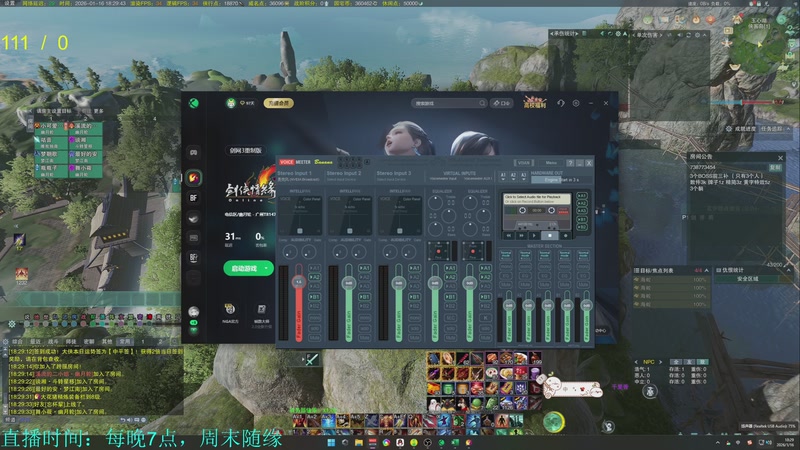Click Stereo Input 1 Intellipan panel
Image resolution: width=800 pixels, height=450 pixels.
click(299, 215)
